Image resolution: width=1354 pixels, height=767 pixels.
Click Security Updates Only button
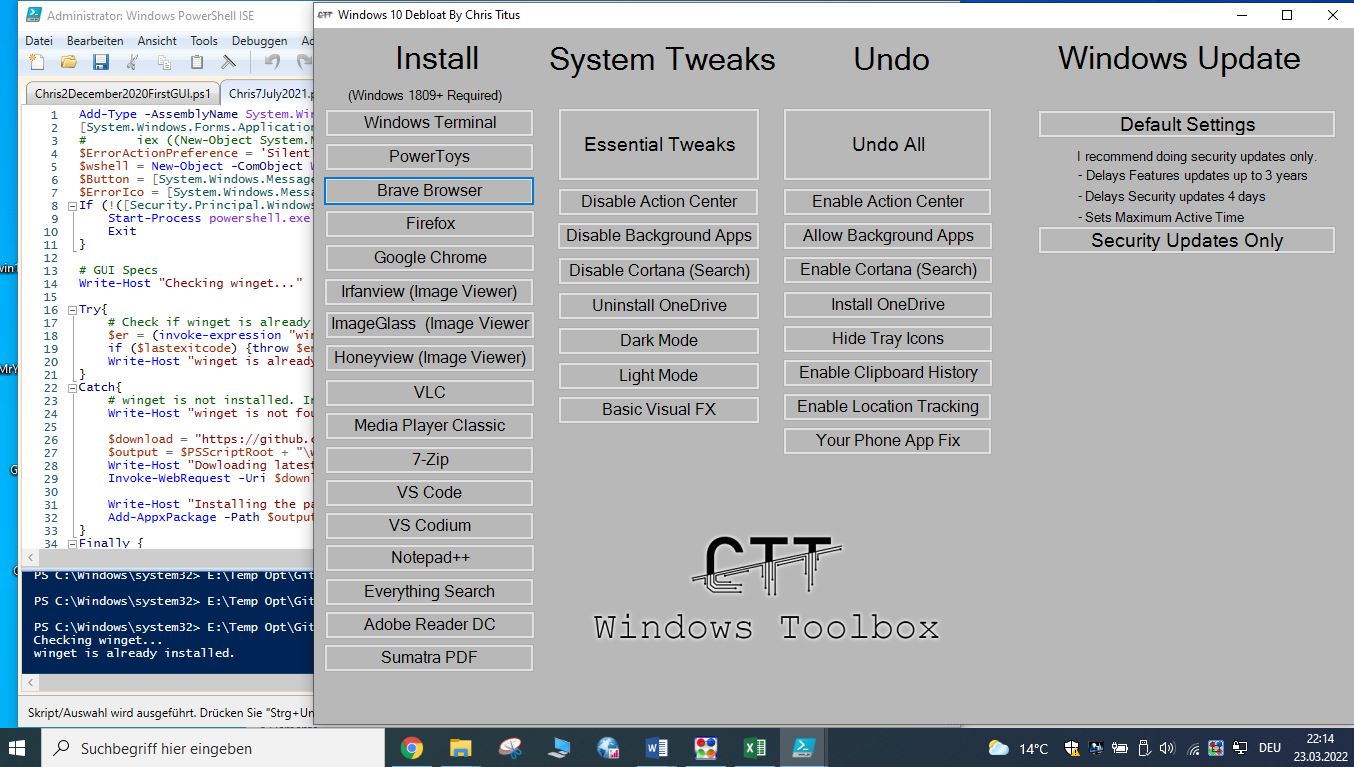(x=1187, y=241)
